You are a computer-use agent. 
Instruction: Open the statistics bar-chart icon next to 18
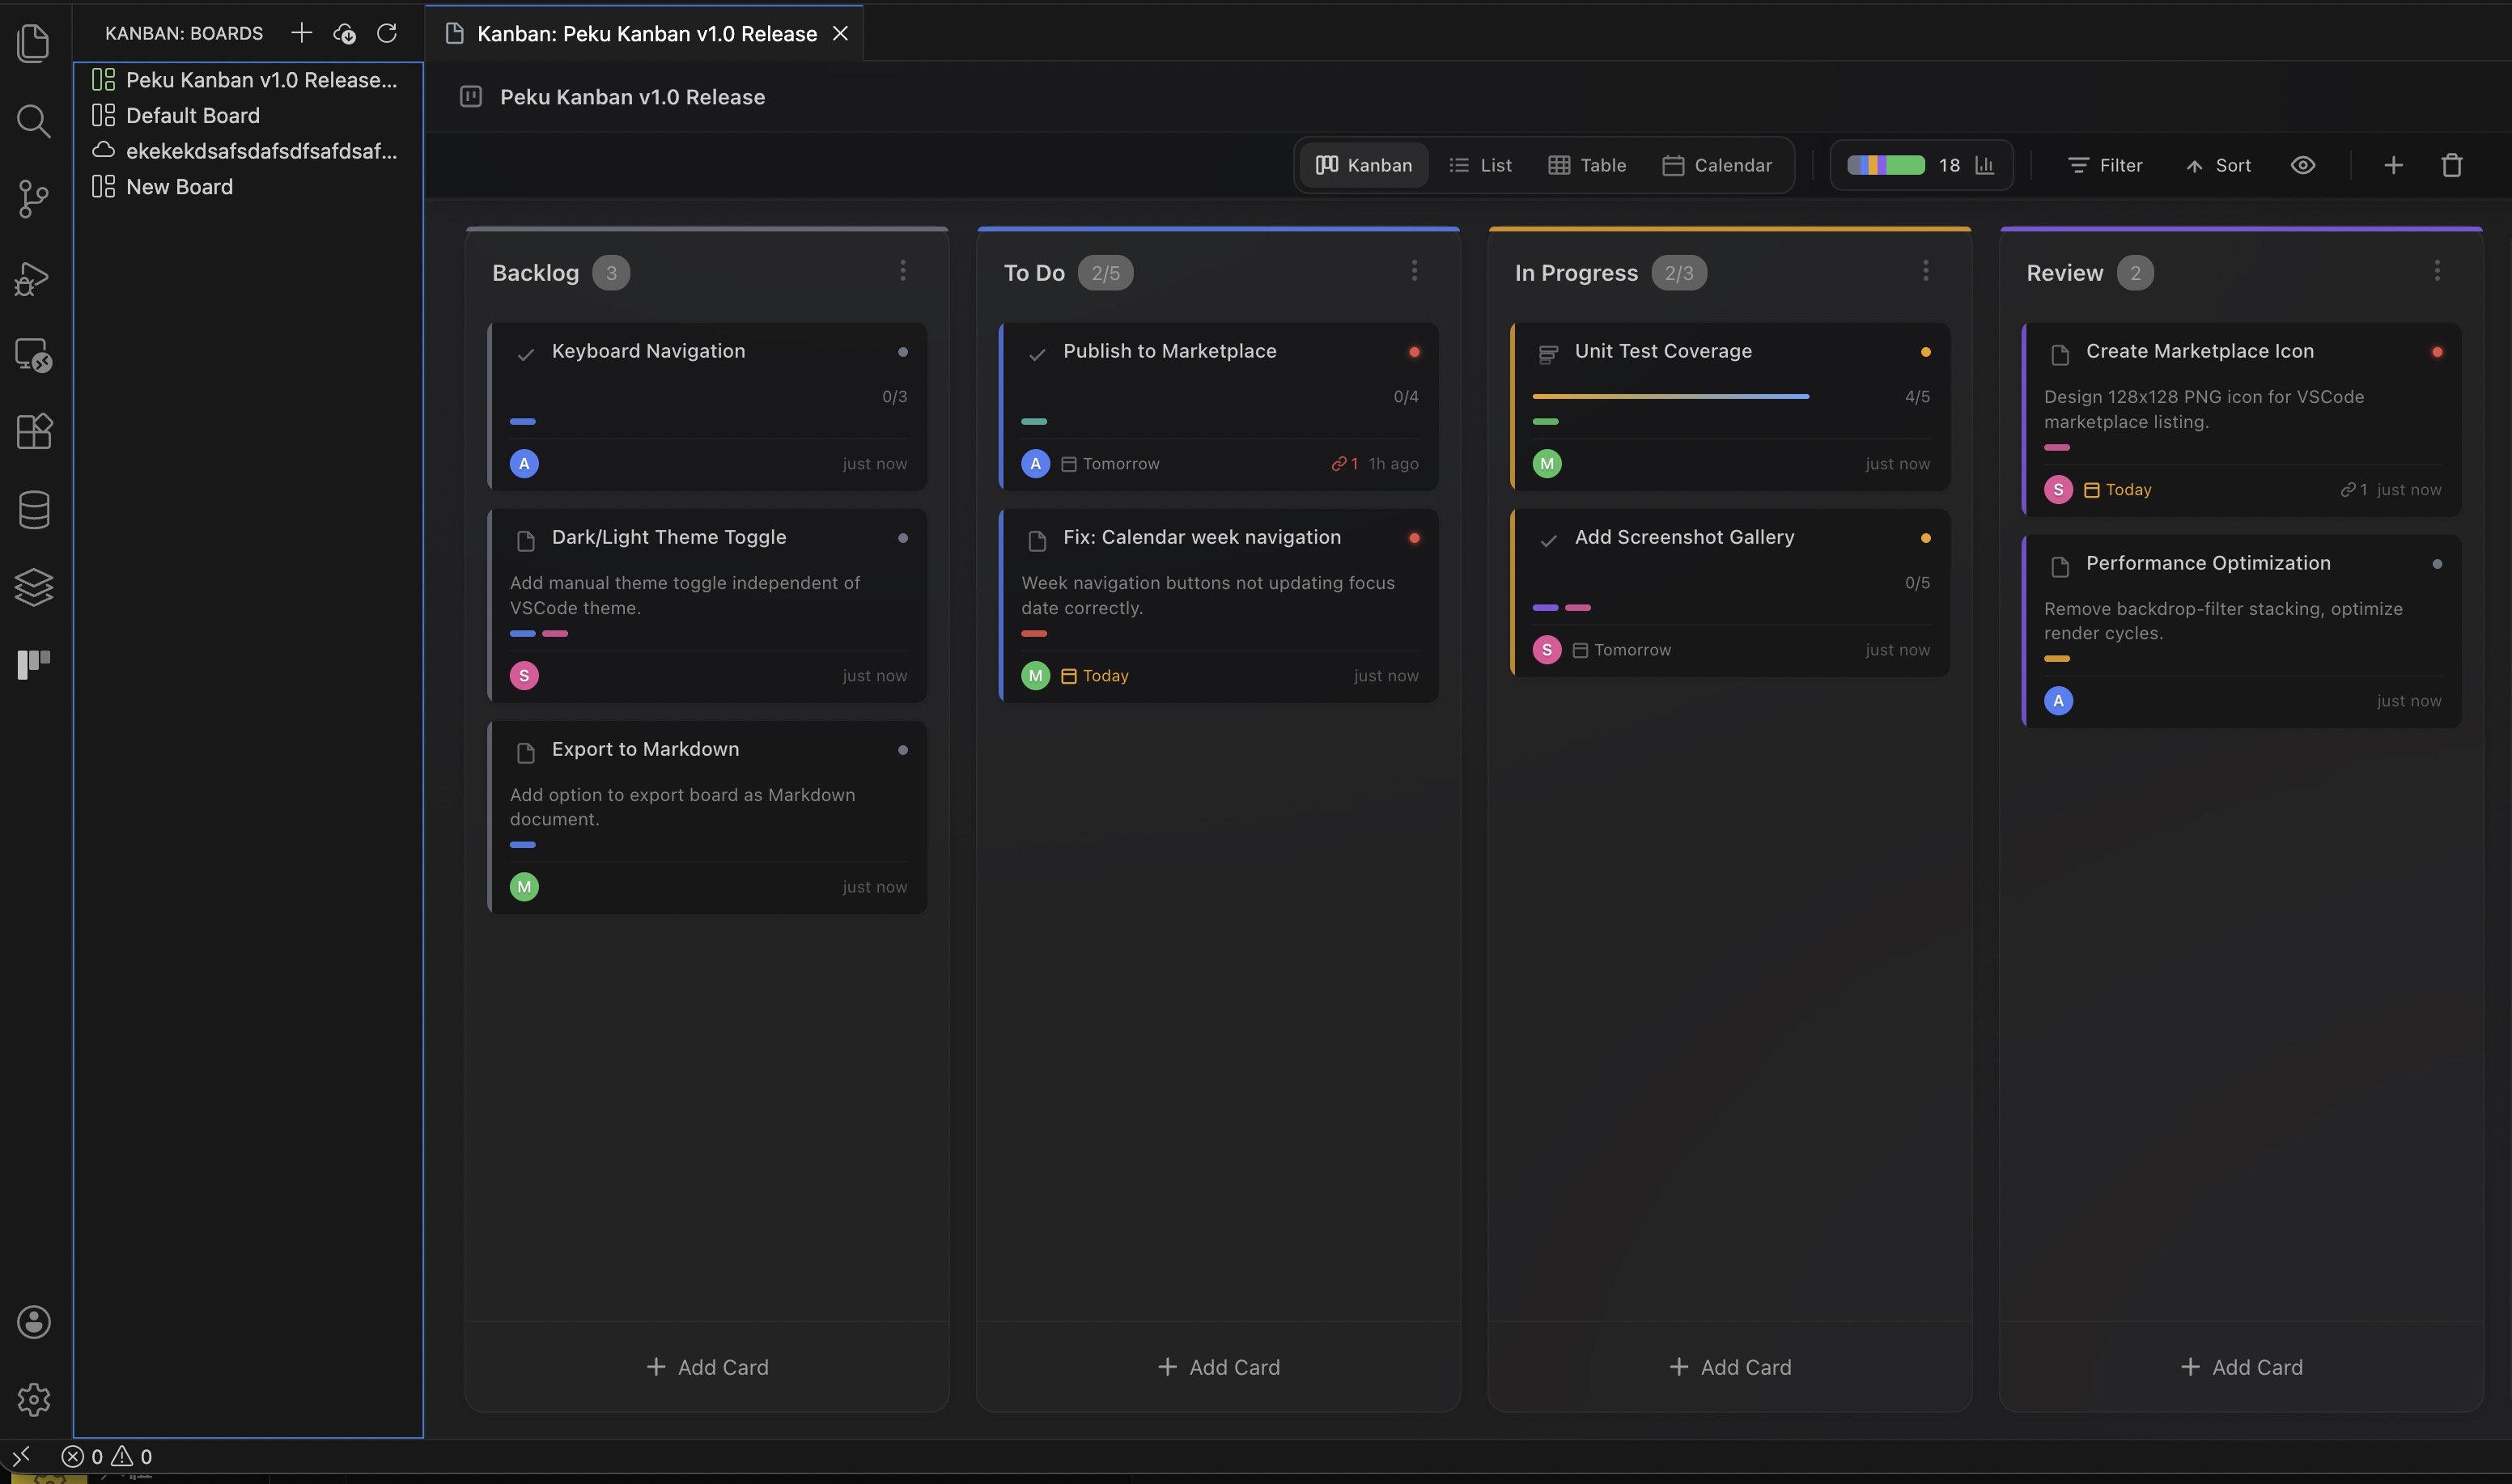click(1986, 165)
